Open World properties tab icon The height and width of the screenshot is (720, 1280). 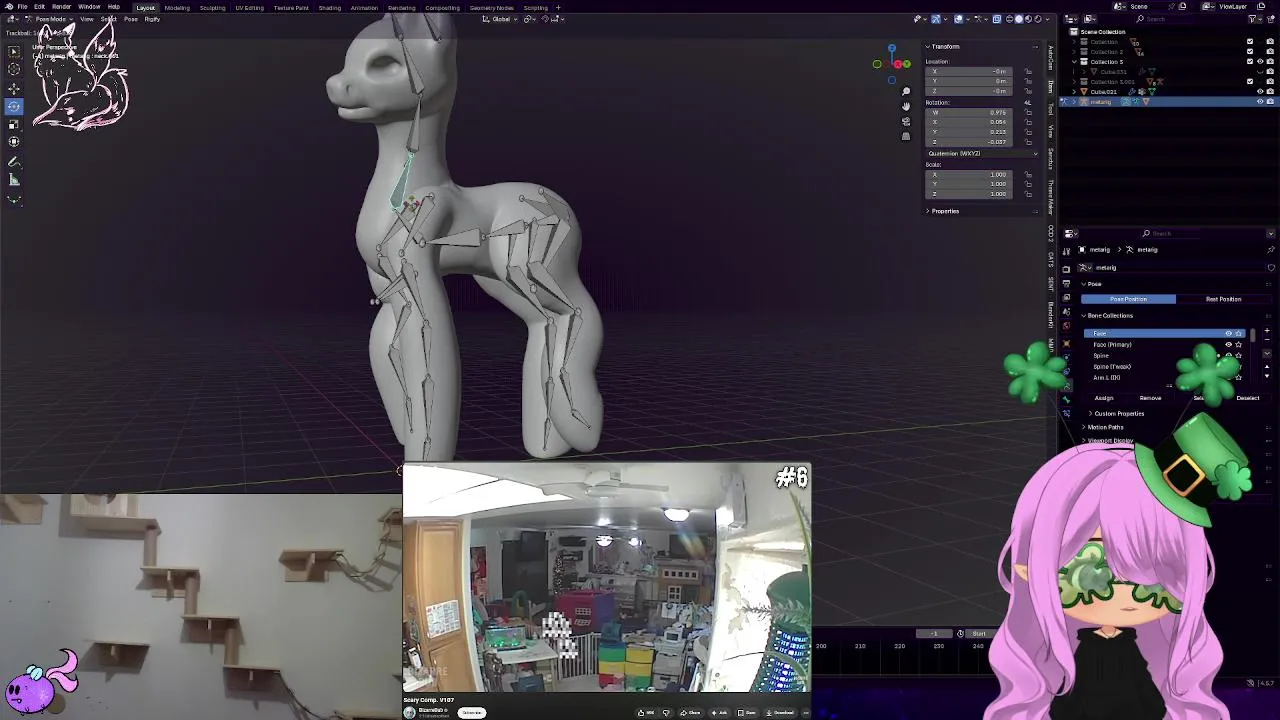[1066, 327]
